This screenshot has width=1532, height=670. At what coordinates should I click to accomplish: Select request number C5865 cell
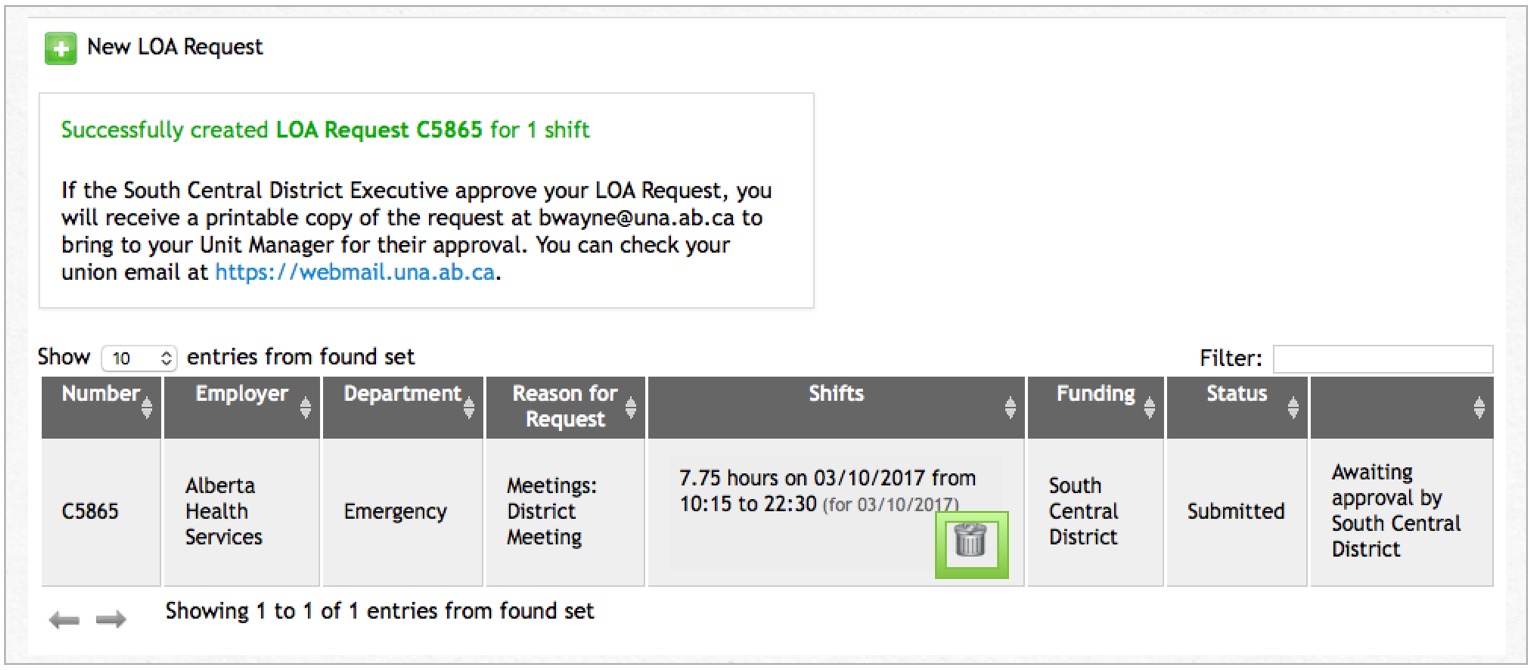pos(90,512)
